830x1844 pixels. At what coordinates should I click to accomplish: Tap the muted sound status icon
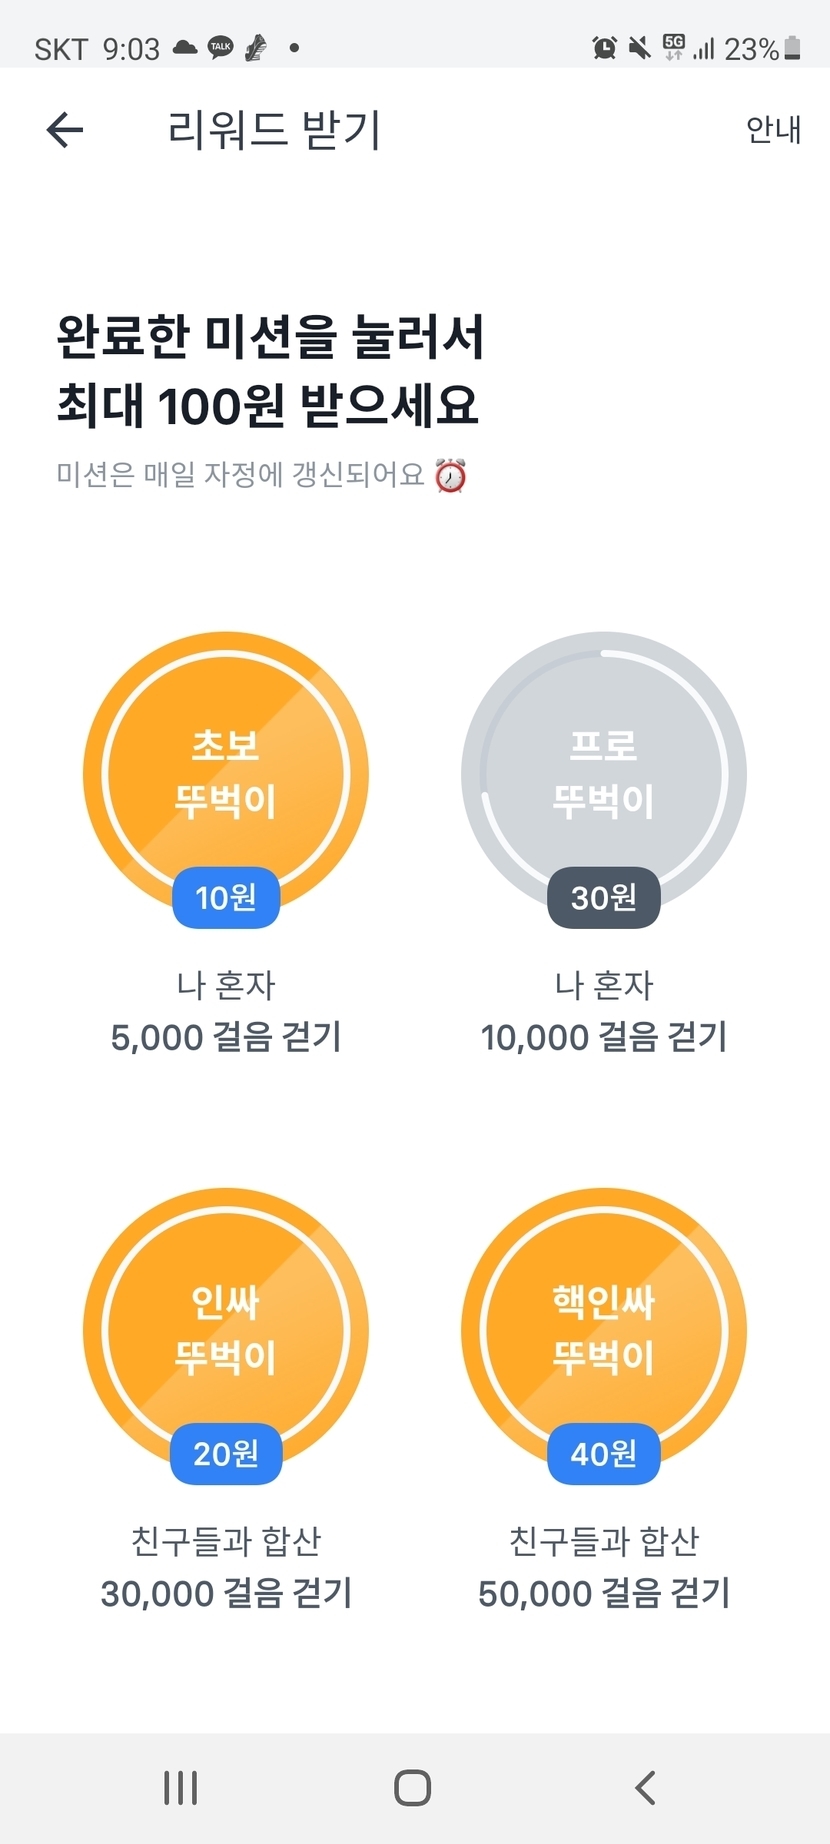tap(639, 47)
